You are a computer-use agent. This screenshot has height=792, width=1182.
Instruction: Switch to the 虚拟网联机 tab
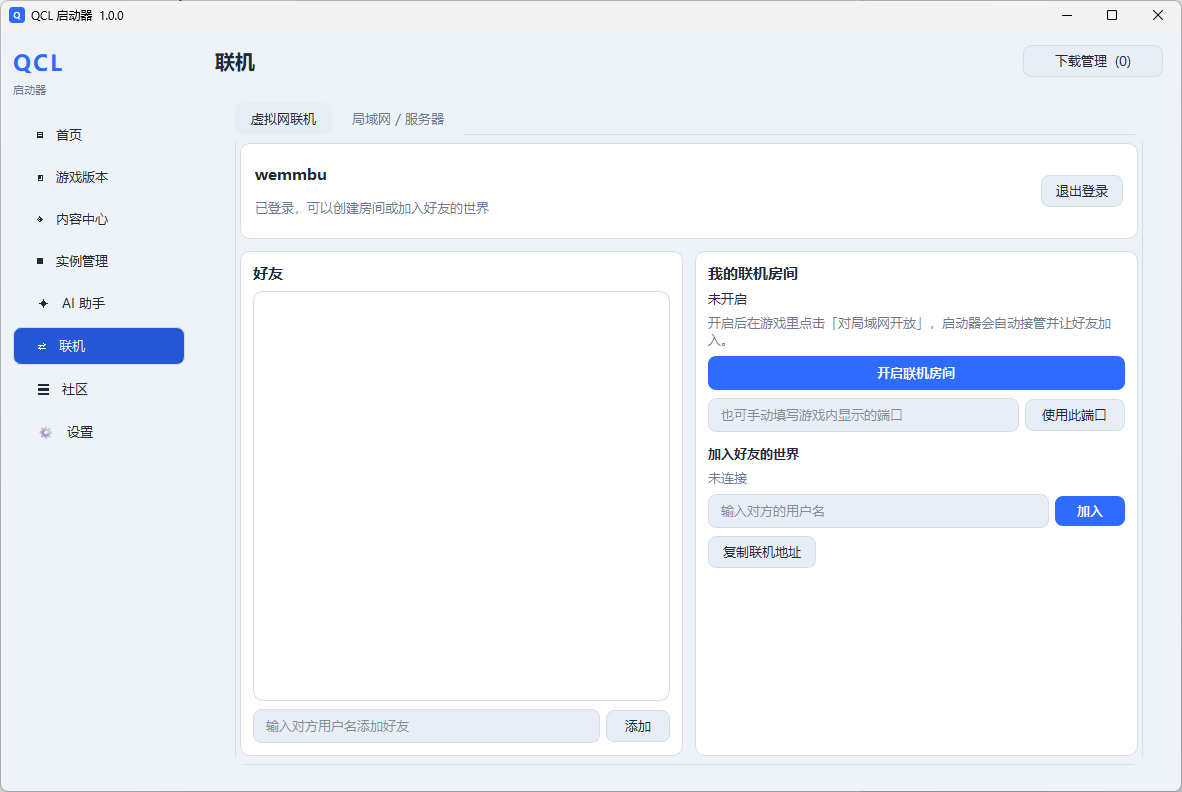[x=283, y=119]
